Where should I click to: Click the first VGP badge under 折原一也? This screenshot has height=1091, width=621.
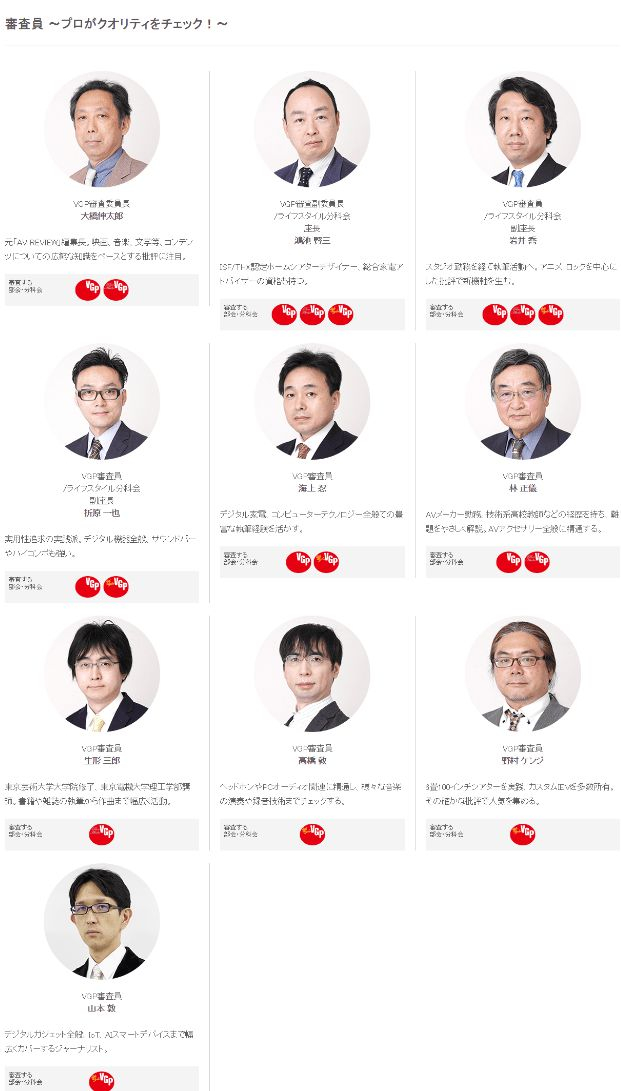pos(88,587)
